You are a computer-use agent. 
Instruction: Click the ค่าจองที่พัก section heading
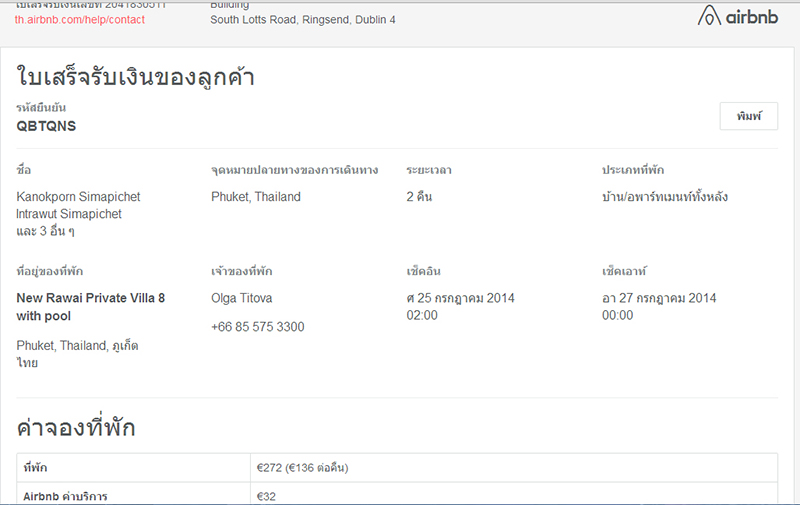point(76,428)
